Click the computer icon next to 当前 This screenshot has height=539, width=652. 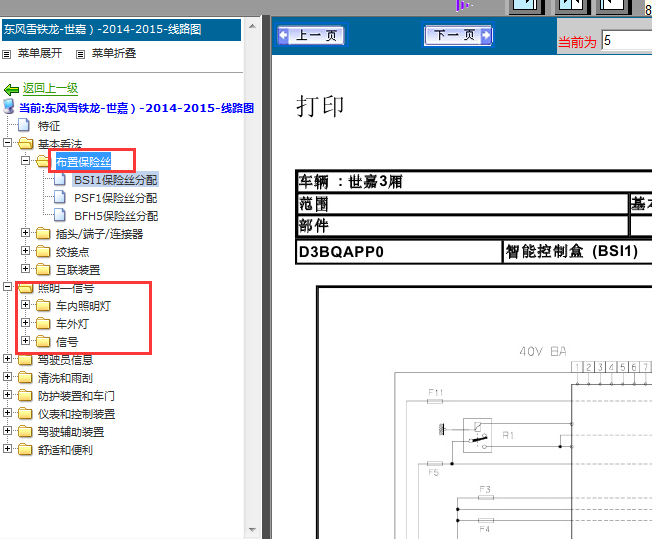click(x=9, y=106)
